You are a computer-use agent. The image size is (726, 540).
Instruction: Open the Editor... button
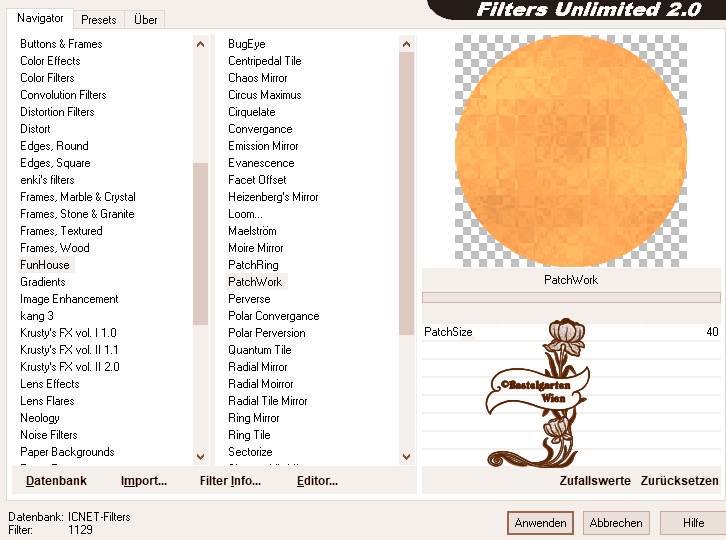pyautogui.click(x=317, y=481)
